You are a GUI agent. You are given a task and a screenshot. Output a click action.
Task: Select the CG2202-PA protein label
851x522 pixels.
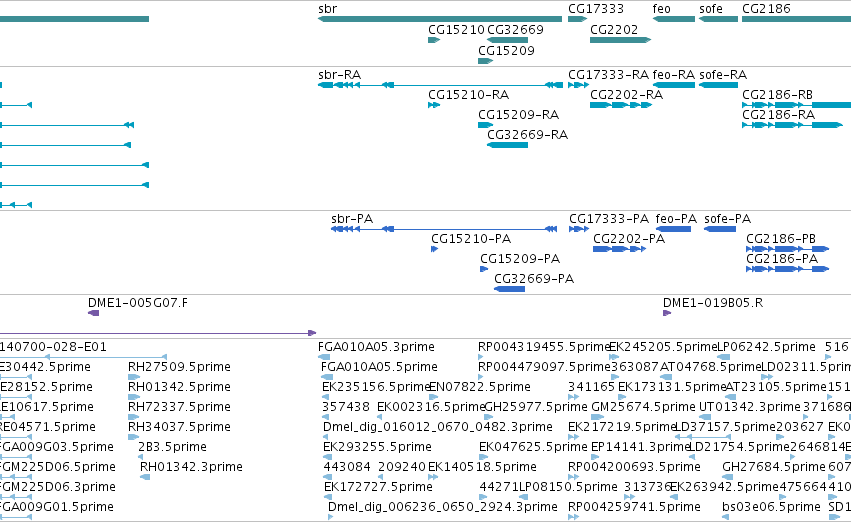point(629,239)
